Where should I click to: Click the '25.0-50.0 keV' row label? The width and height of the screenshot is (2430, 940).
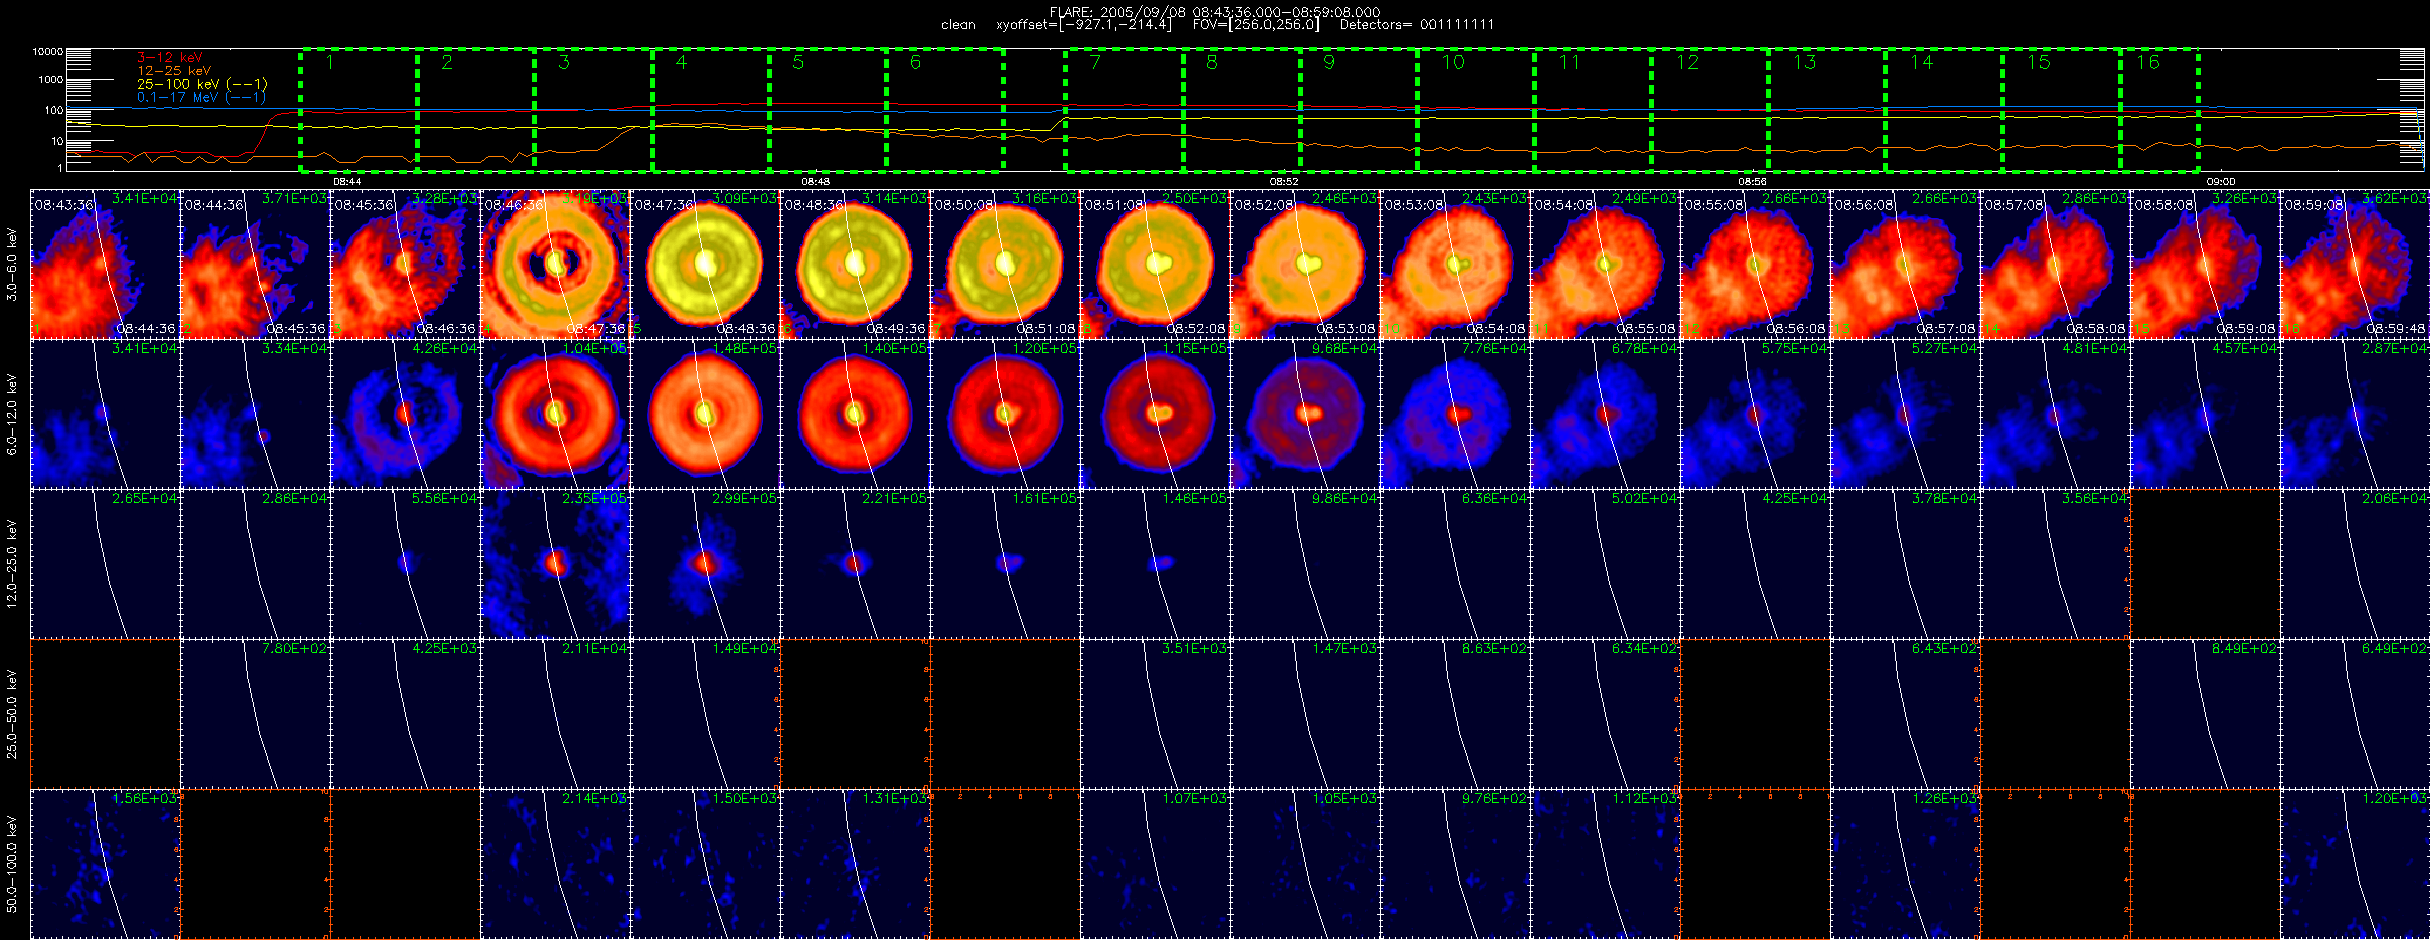tap(12, 714)
